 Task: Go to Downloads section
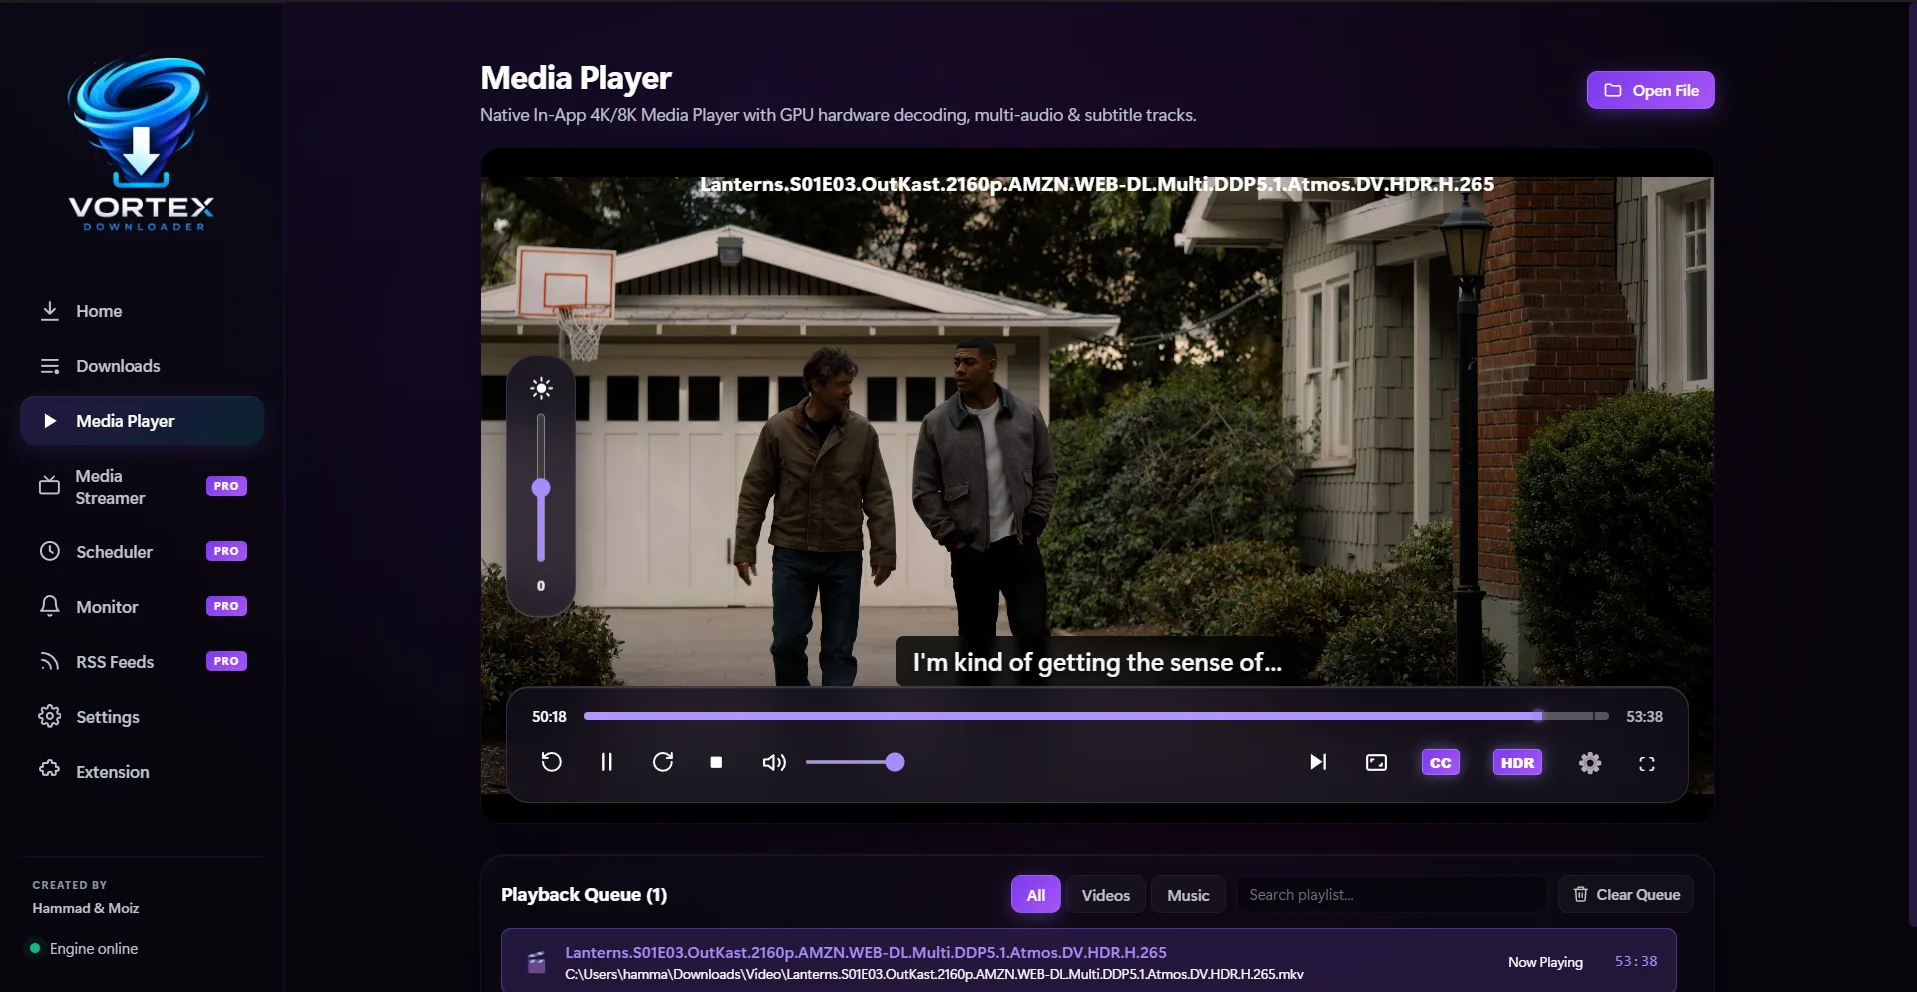[142, 366]
